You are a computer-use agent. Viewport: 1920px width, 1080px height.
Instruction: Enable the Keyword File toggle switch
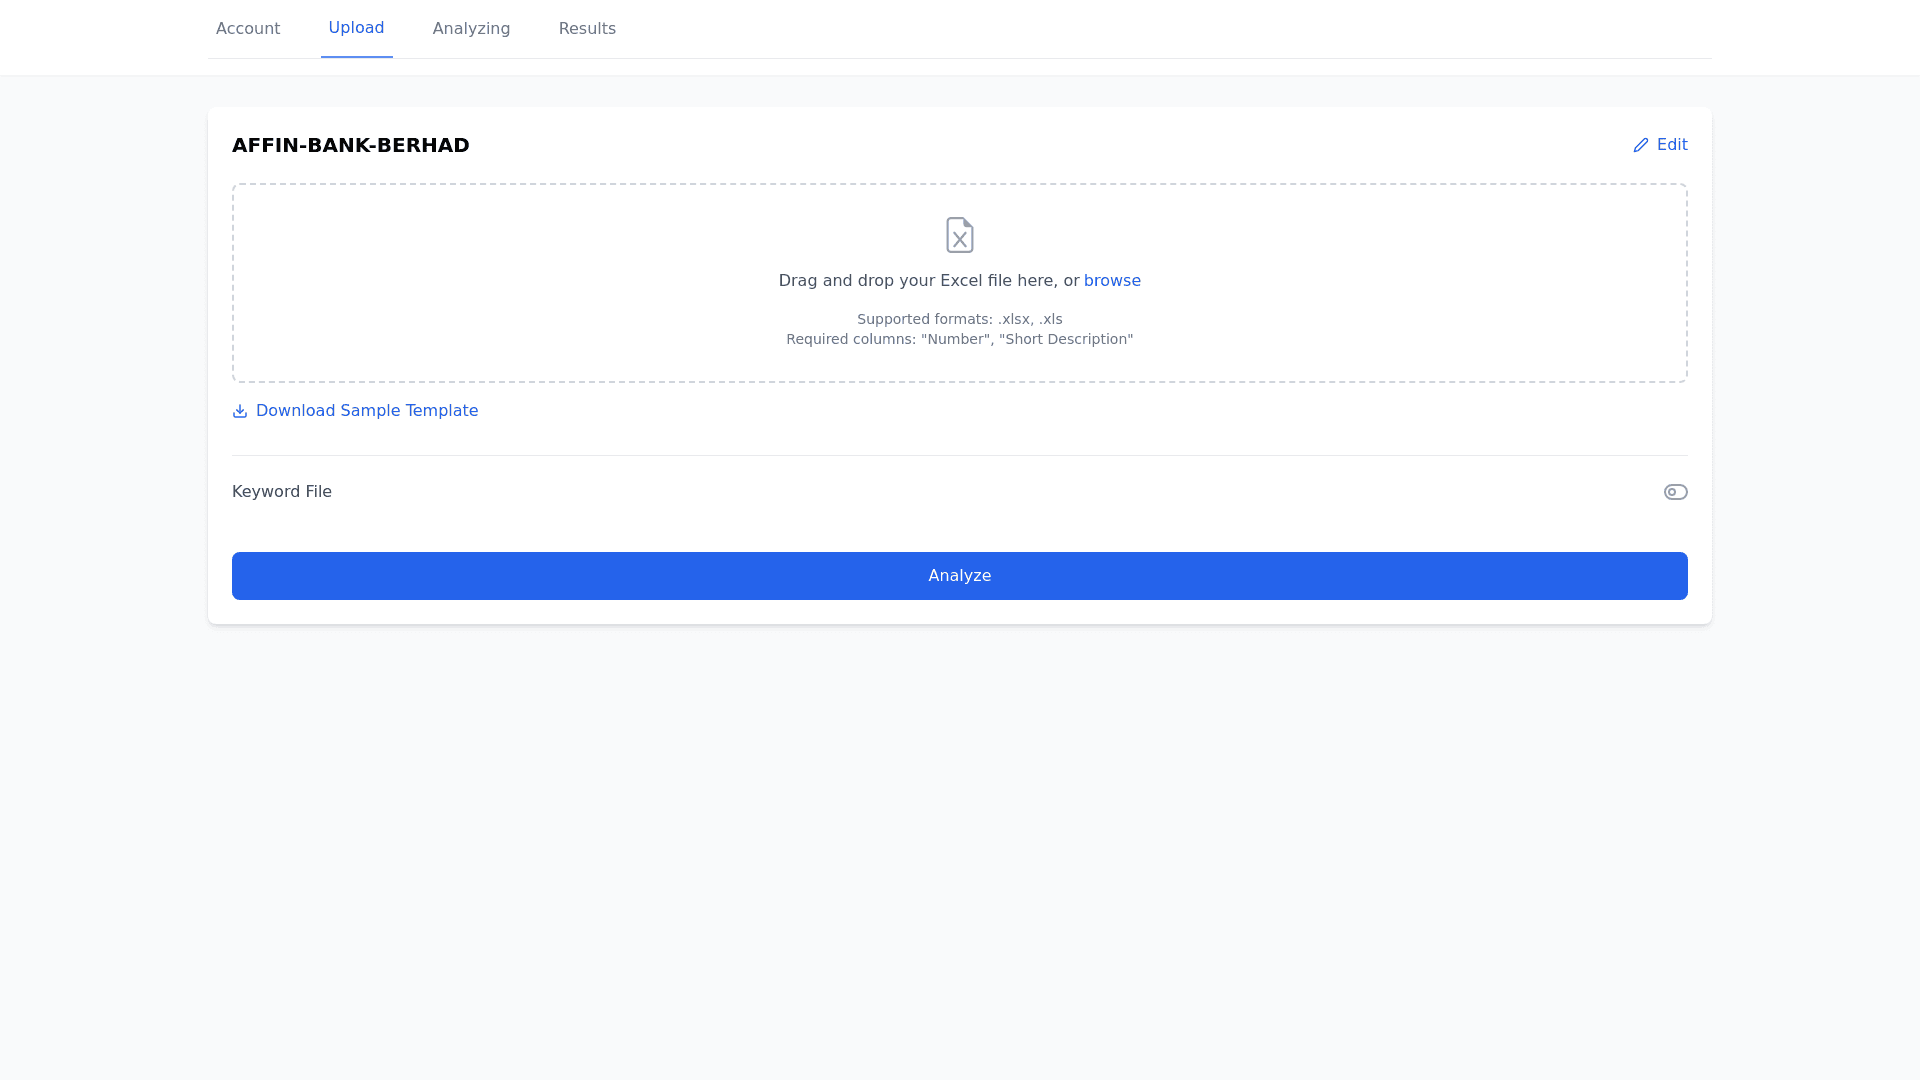(1675, 492)
